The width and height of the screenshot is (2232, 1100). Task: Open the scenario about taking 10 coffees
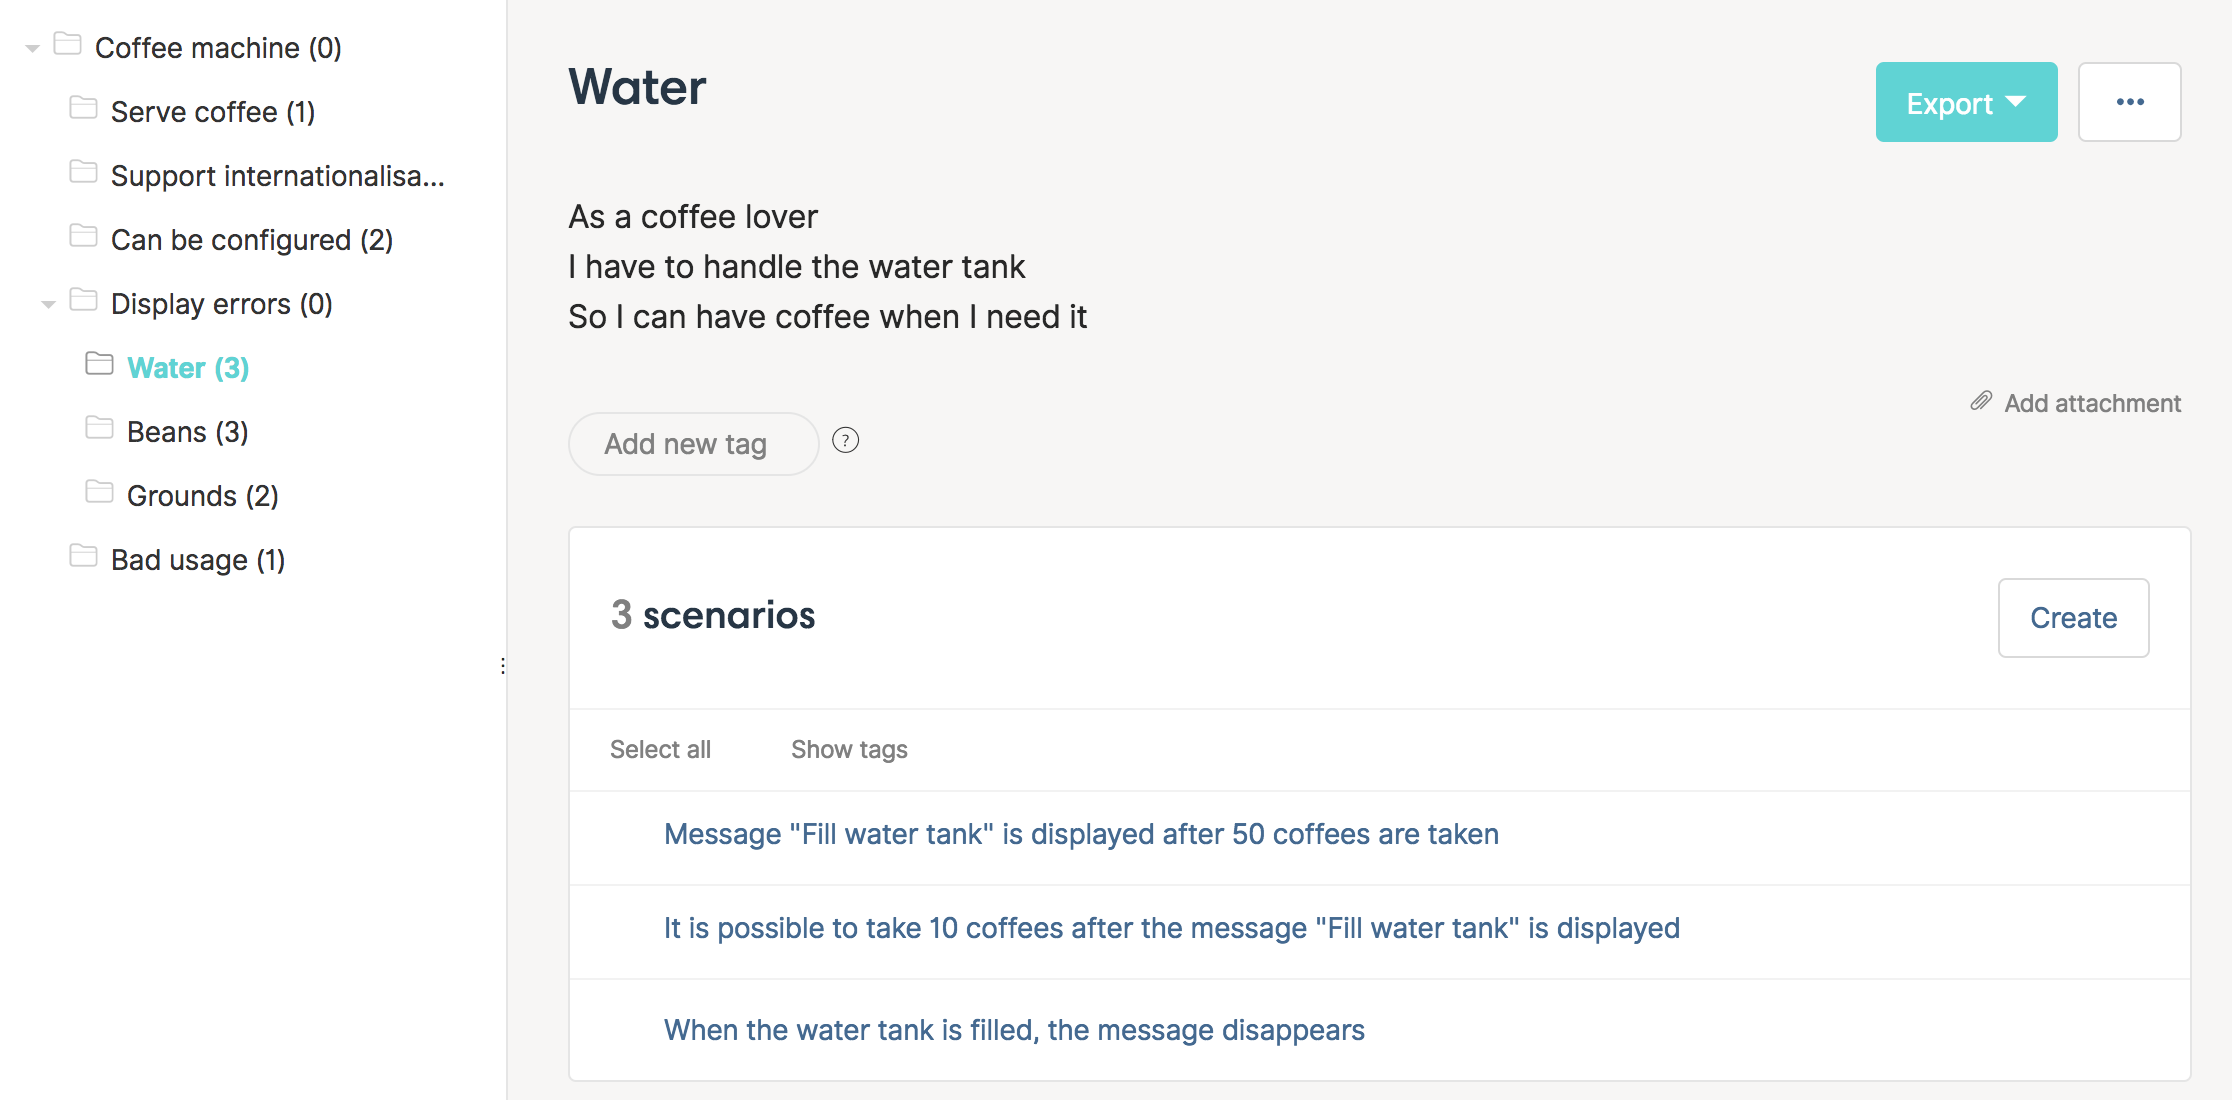point(1171,928)
